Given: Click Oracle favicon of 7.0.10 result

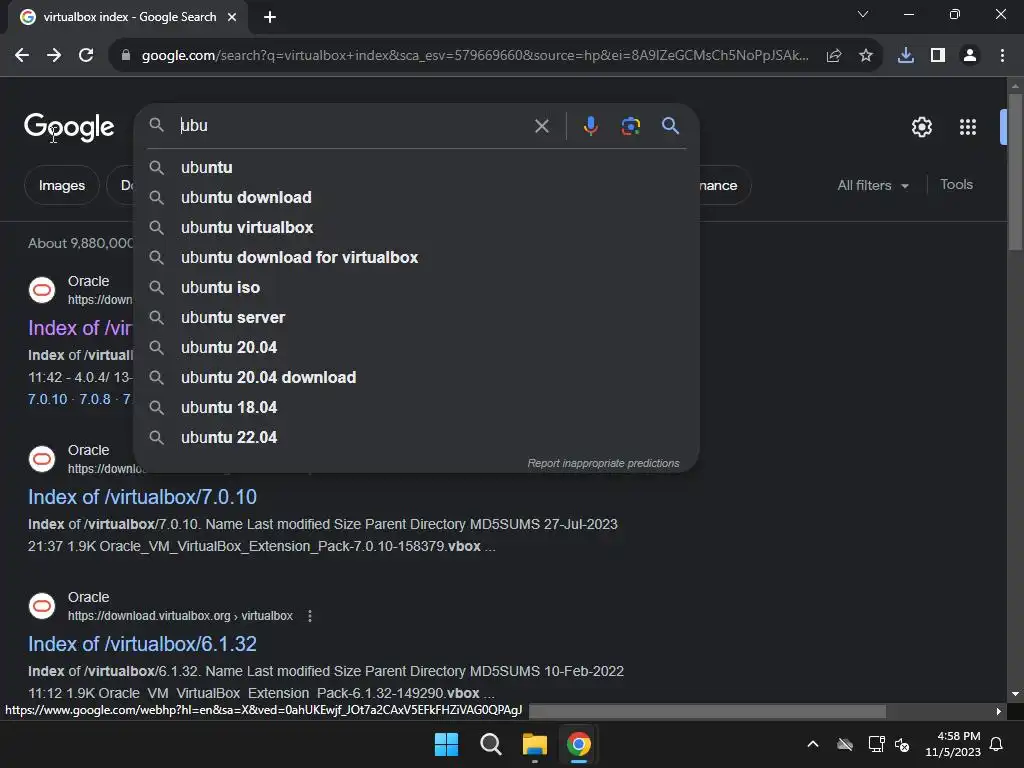Looking at the screenshot, I should tap(42, 458).
